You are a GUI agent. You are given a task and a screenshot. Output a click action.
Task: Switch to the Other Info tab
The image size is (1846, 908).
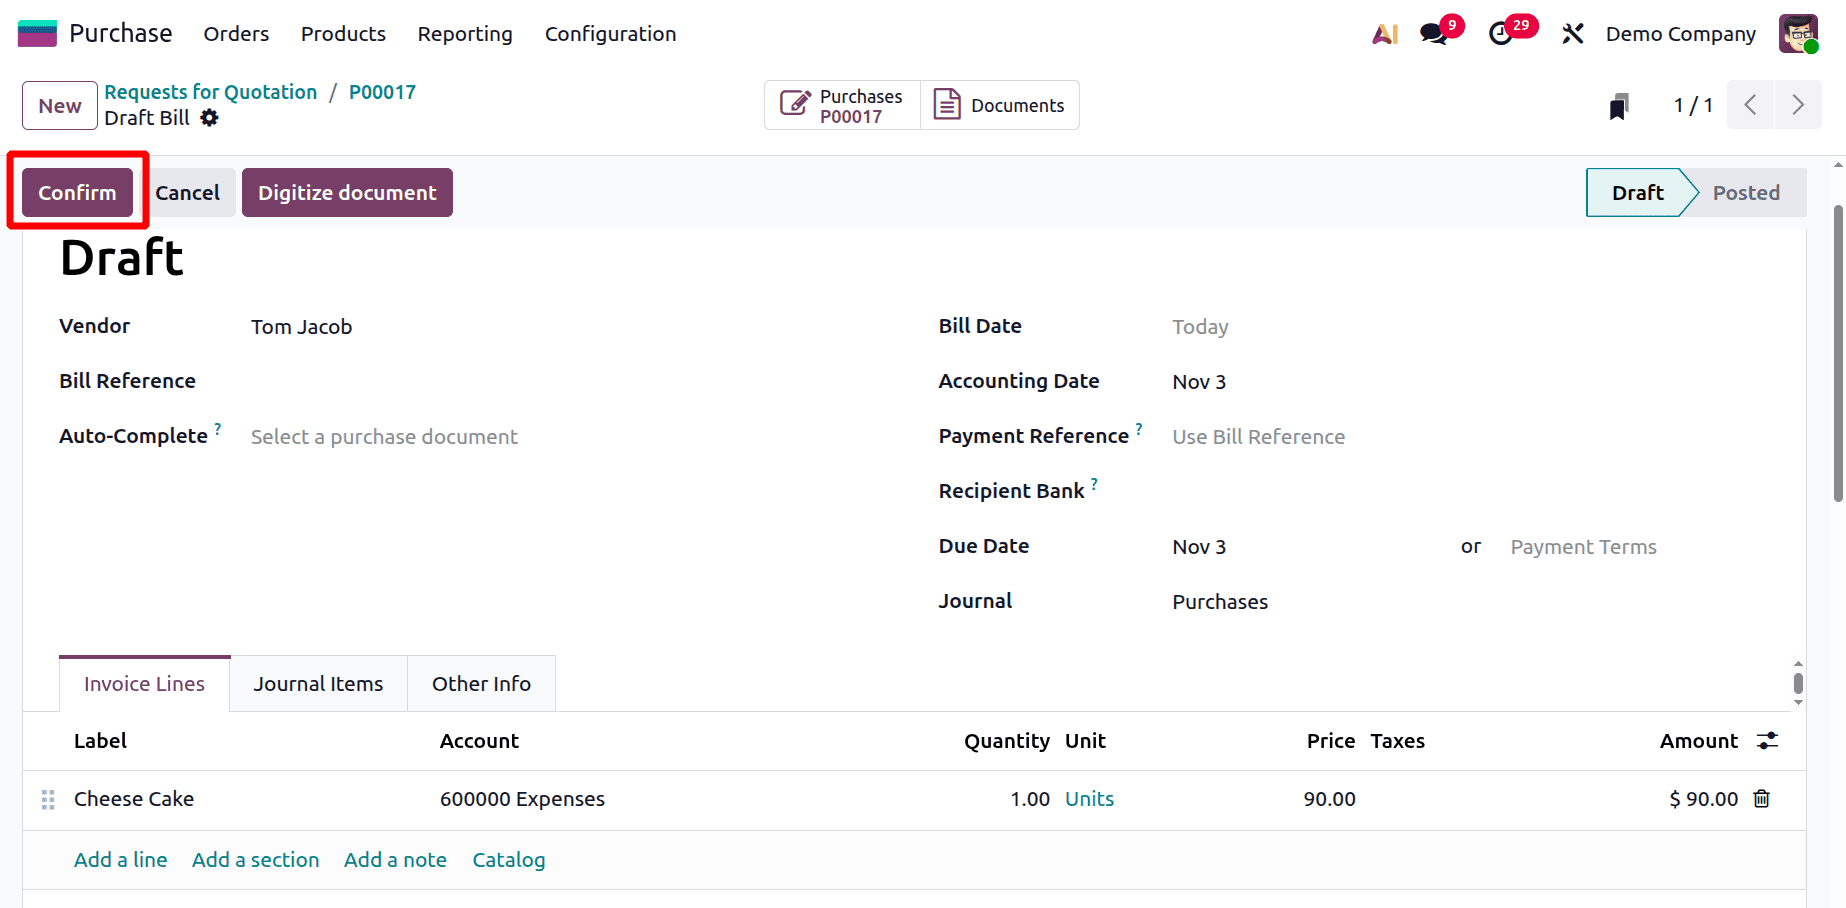point(481,683)
